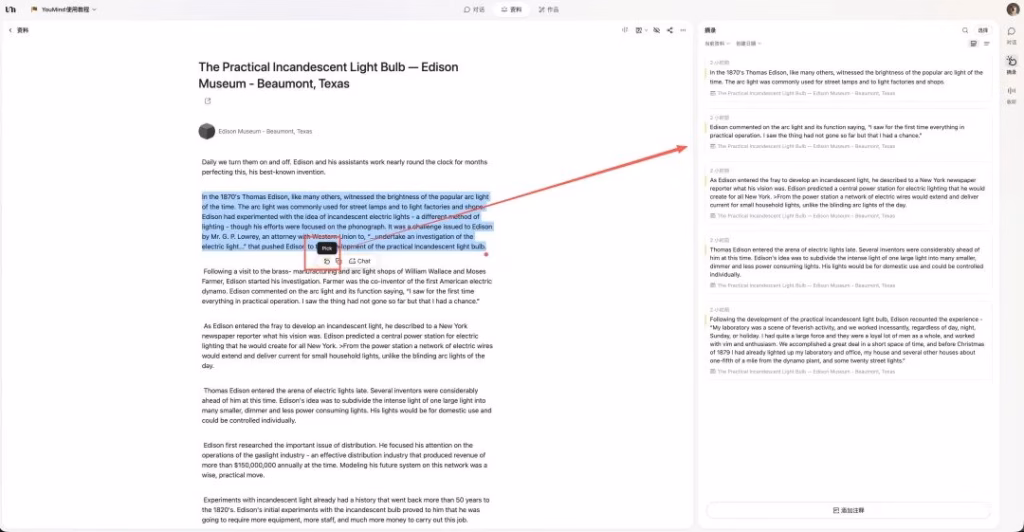This screenshot has width=1024, height=532.
Task: Open the original source link icon under title
Action: 208,101
